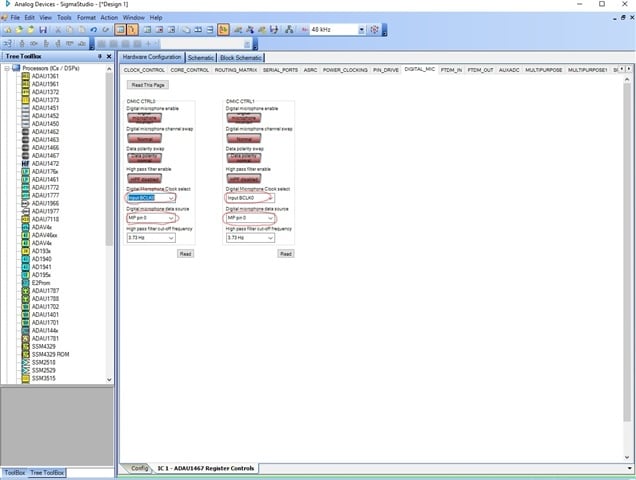This screenshot has height=480, width=636.
Task: Click the Tree ToolBox vertical scrollbar
Action: [109, 158]
